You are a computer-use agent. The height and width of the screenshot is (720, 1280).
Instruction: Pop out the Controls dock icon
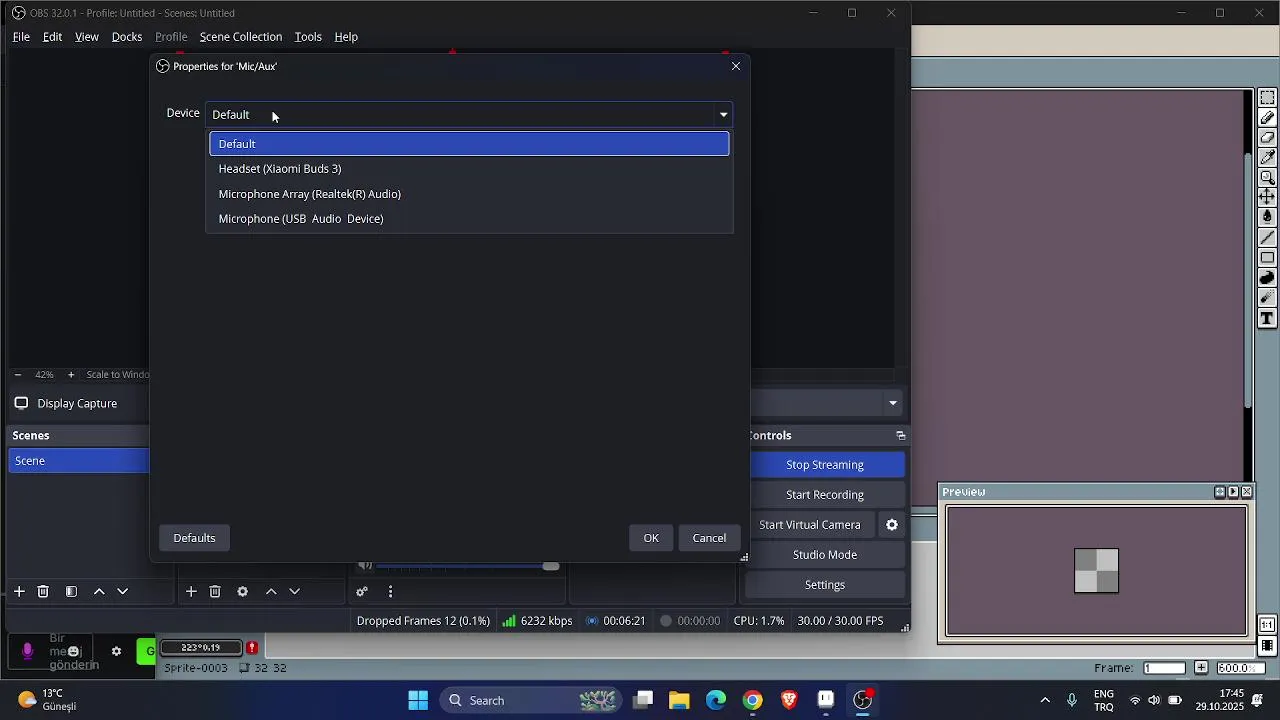point(901,436)
